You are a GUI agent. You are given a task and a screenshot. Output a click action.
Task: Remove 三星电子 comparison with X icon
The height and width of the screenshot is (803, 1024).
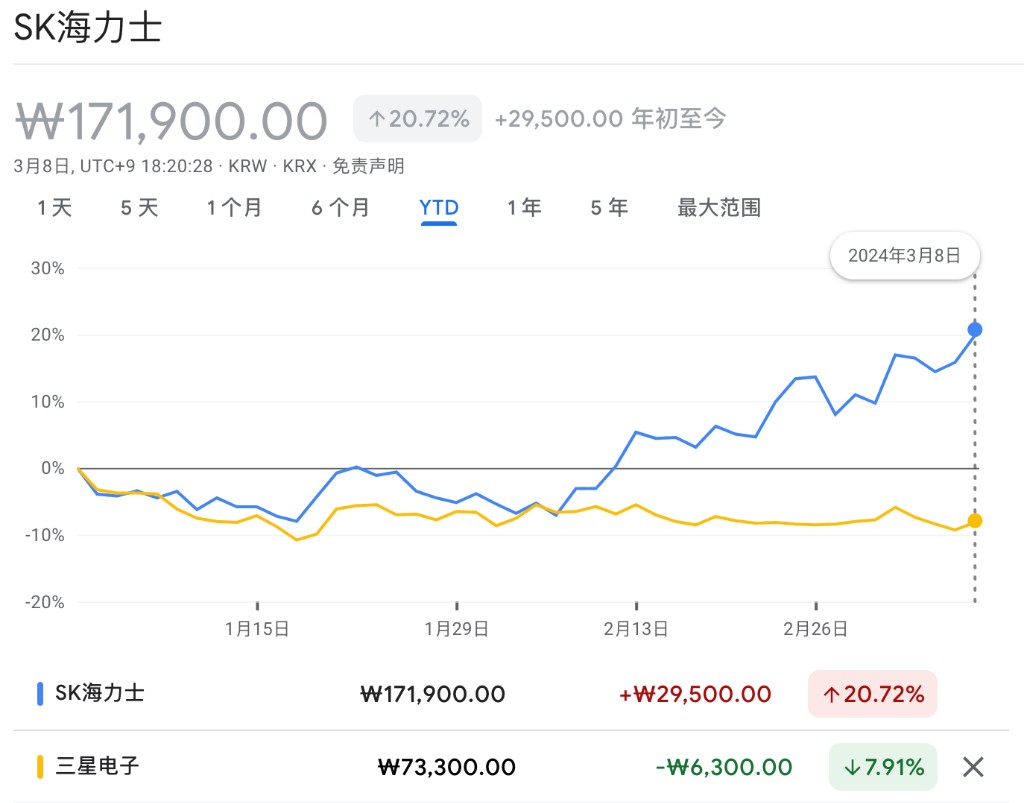point(973,767)
